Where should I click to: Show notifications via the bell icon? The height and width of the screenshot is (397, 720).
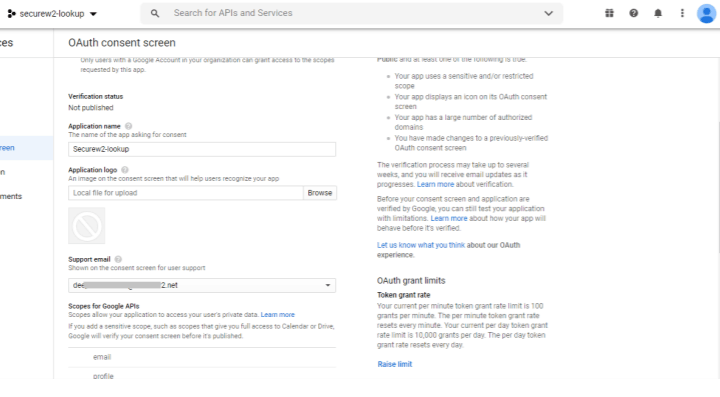[x=658, y=13]
